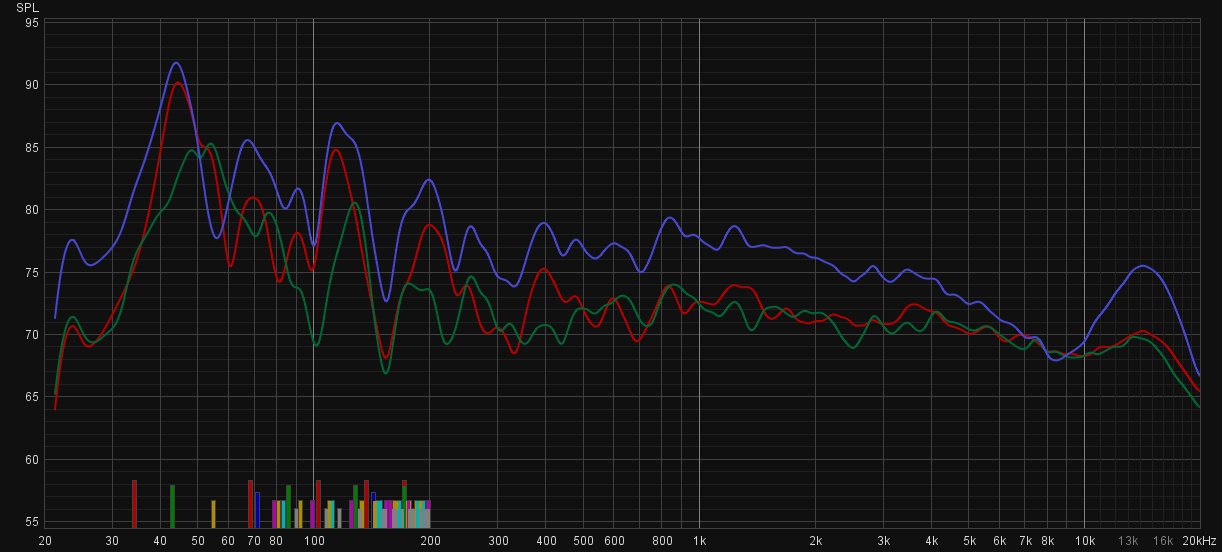1222x552 pixels.
Task: Click the green curve's dip at 100 Hz
Action: (317, 345)
